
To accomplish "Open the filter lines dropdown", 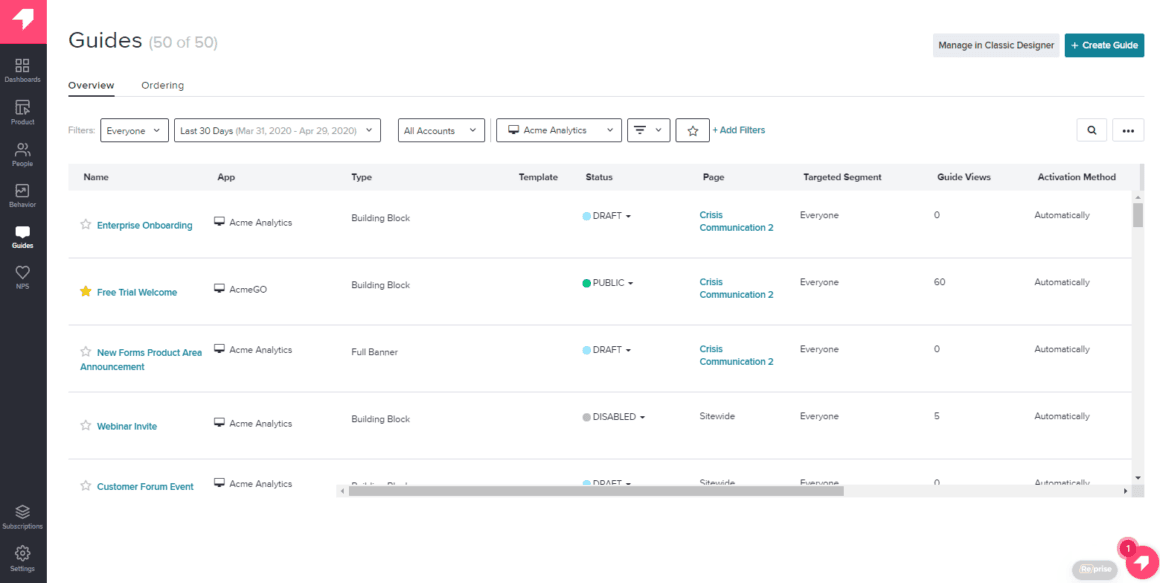I will tap(649, 130).
